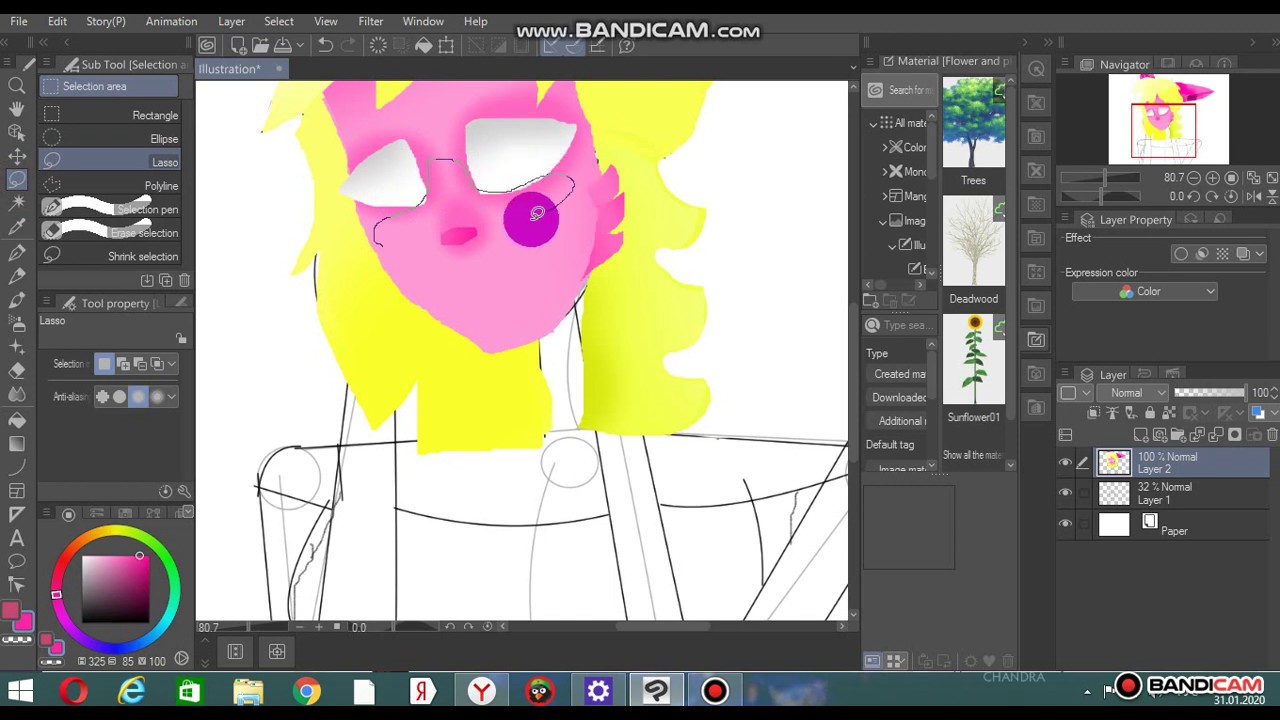This screenshot has width=1280, height=720.
Task: Hide Paper layer via eye icon
Action: coord(1065,524)
